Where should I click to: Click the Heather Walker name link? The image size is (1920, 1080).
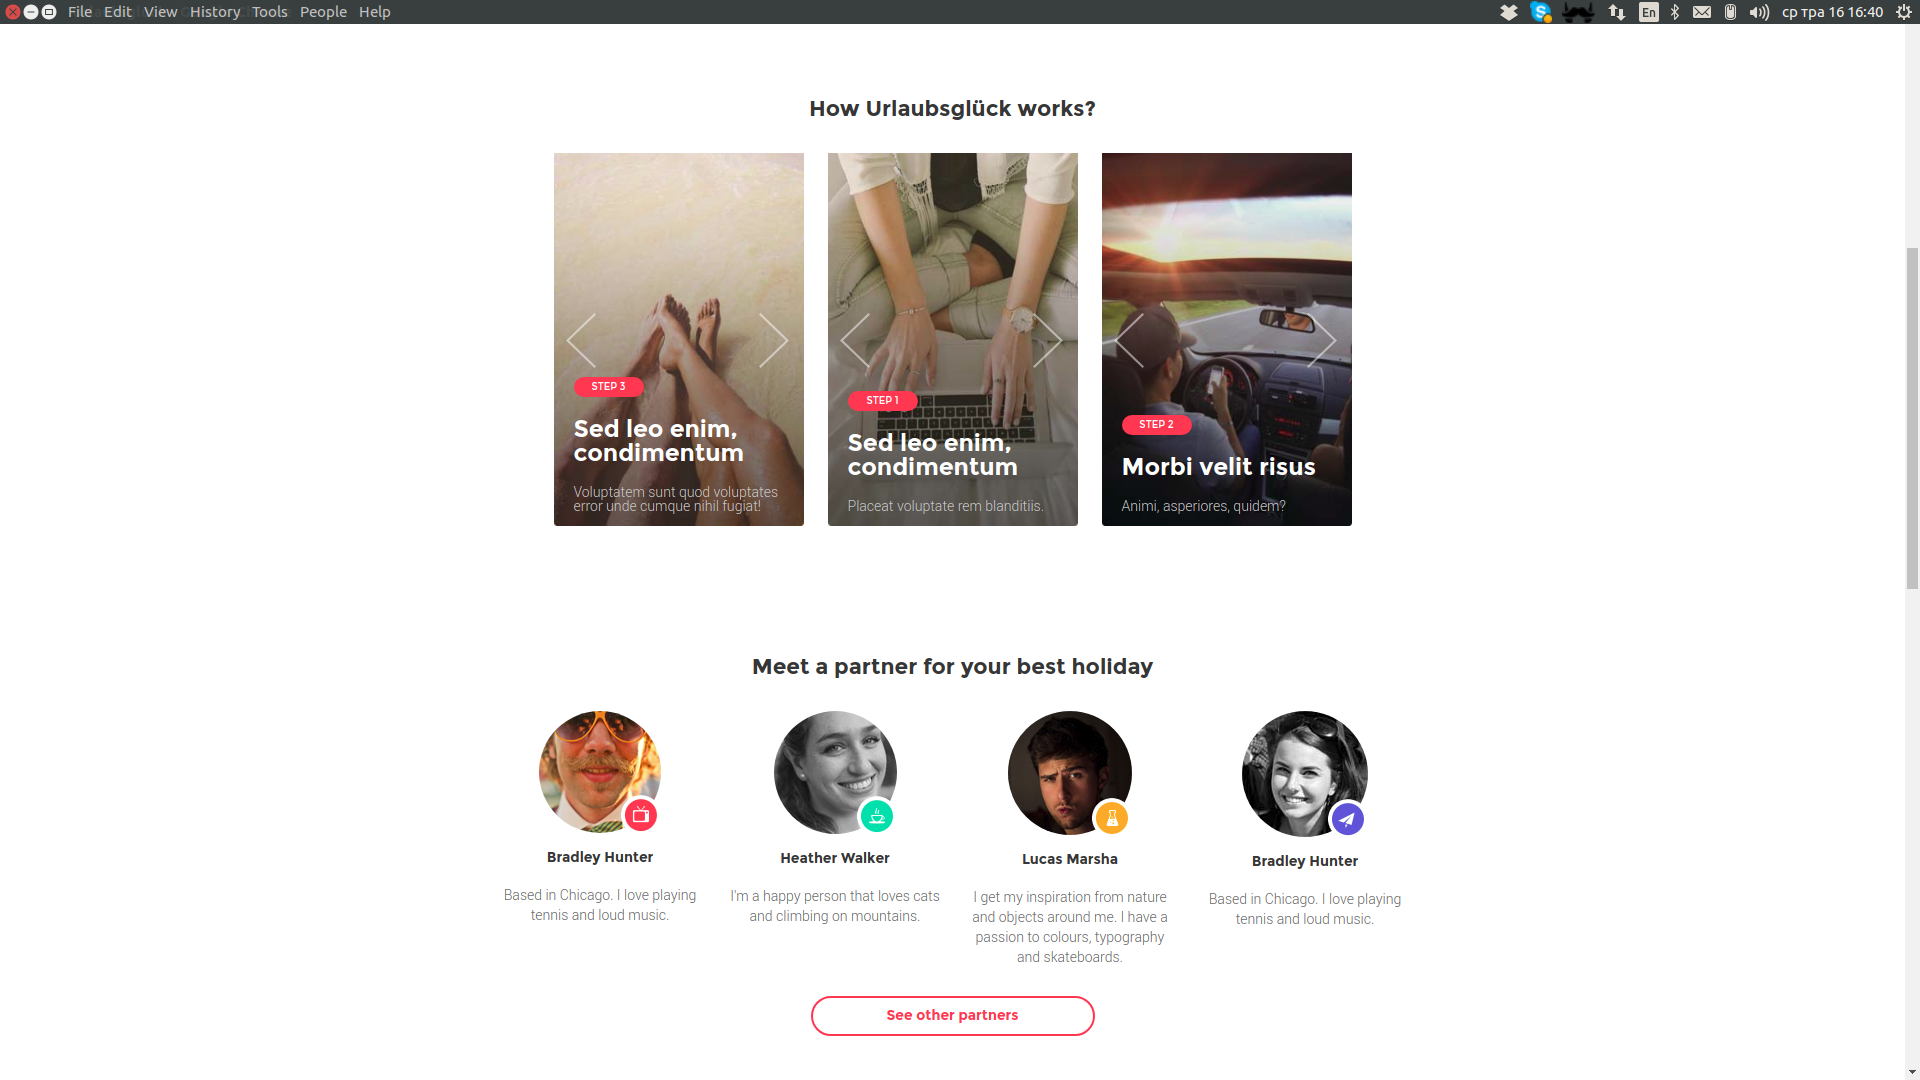tap(834, 858)
